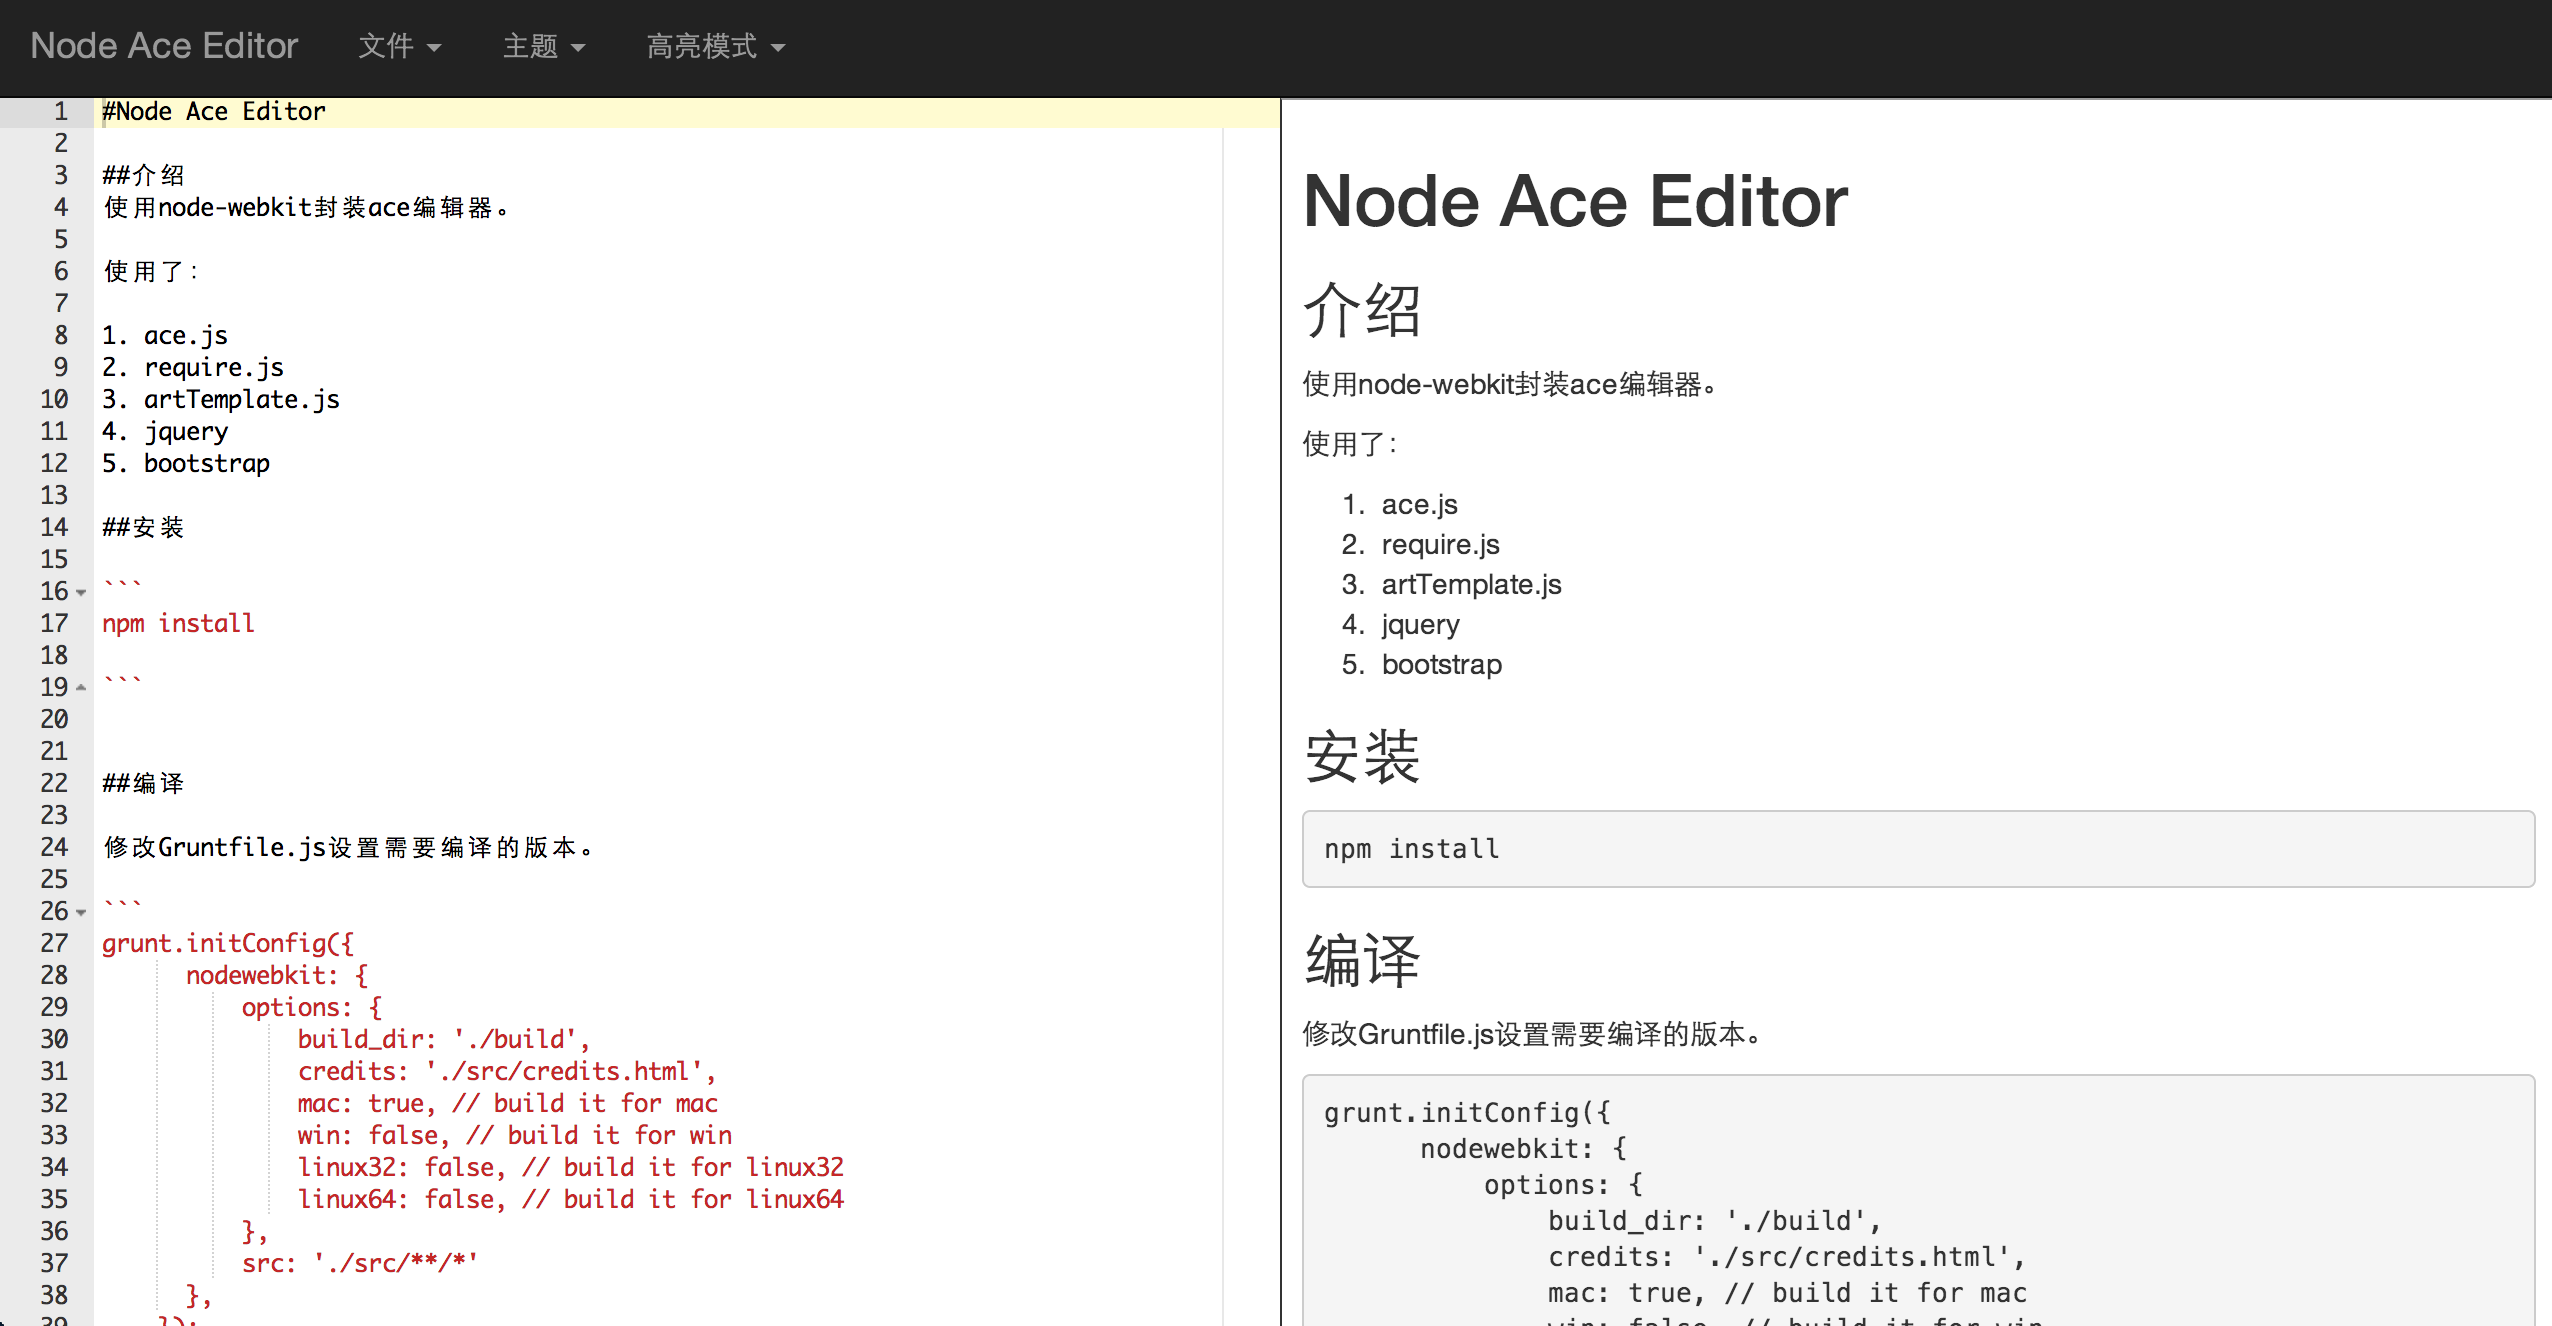Click the 'Node Ace Editor' preview heading
The width and height of the screenshot is (2552, 1326).
pos(1575,202)
